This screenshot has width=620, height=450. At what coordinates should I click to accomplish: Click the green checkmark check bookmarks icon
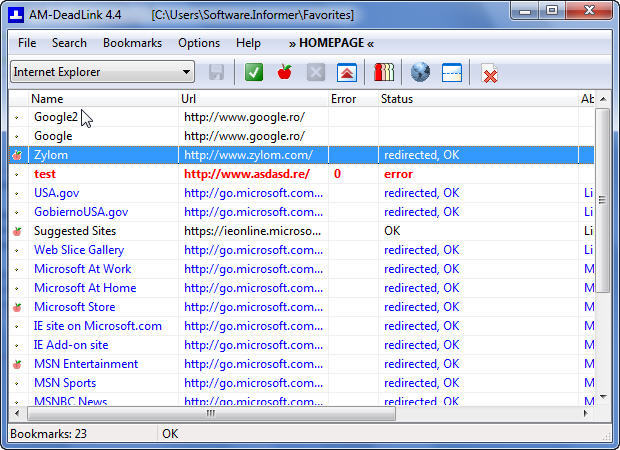(254, 72)
